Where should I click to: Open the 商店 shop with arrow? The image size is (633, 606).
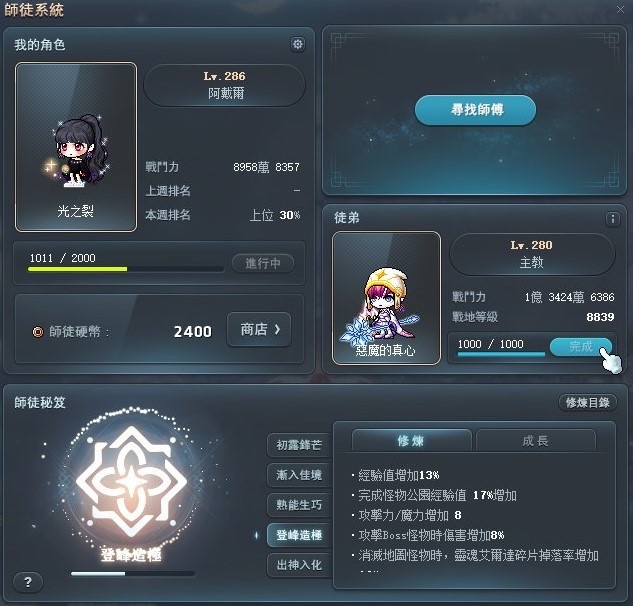tap(259, 329)
